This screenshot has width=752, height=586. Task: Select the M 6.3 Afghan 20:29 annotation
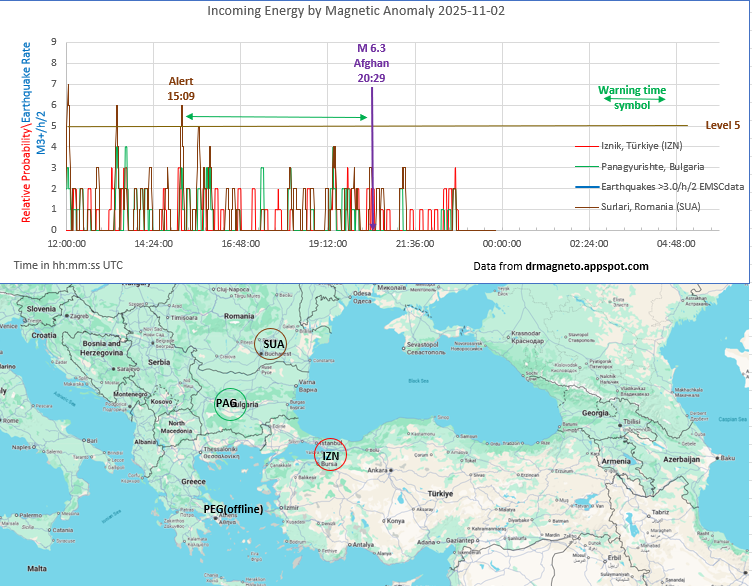click(372, 62)
